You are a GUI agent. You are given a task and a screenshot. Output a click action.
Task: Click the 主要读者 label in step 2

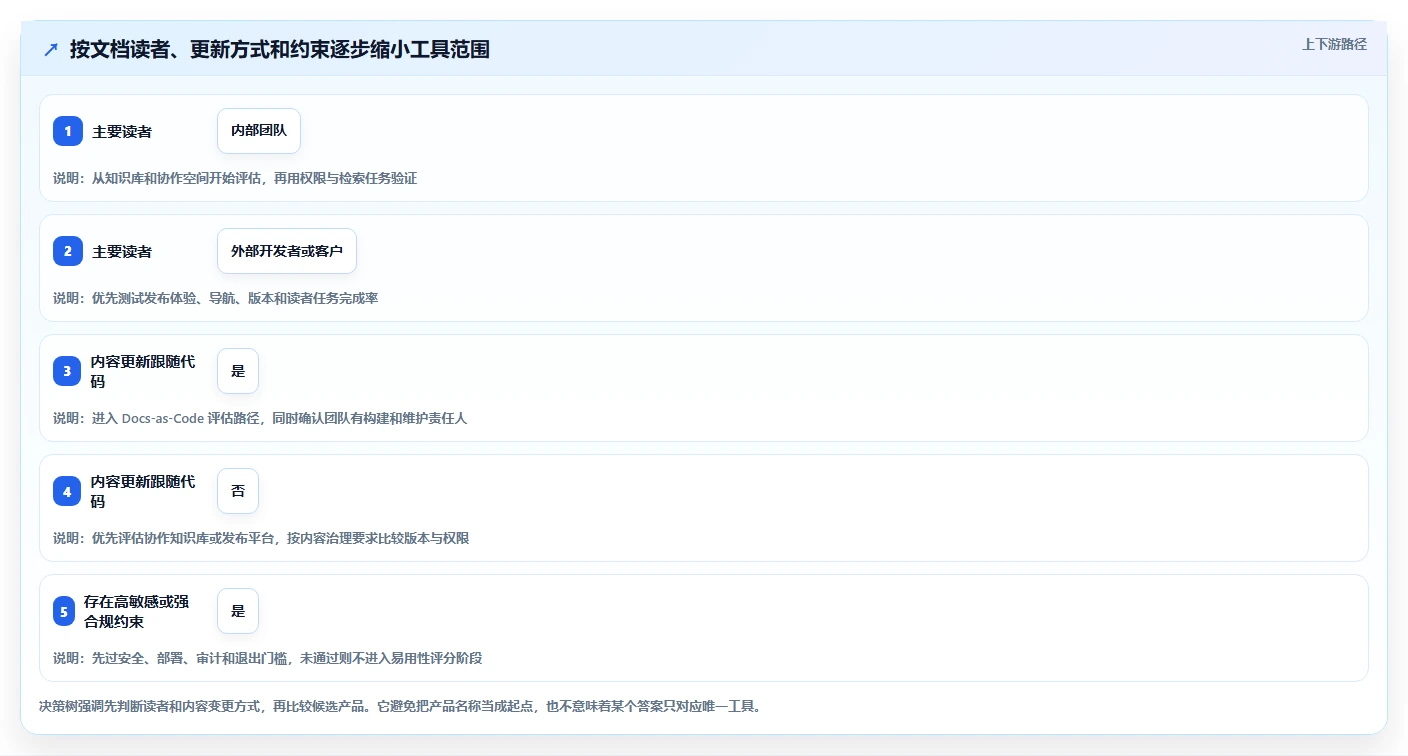122,251
